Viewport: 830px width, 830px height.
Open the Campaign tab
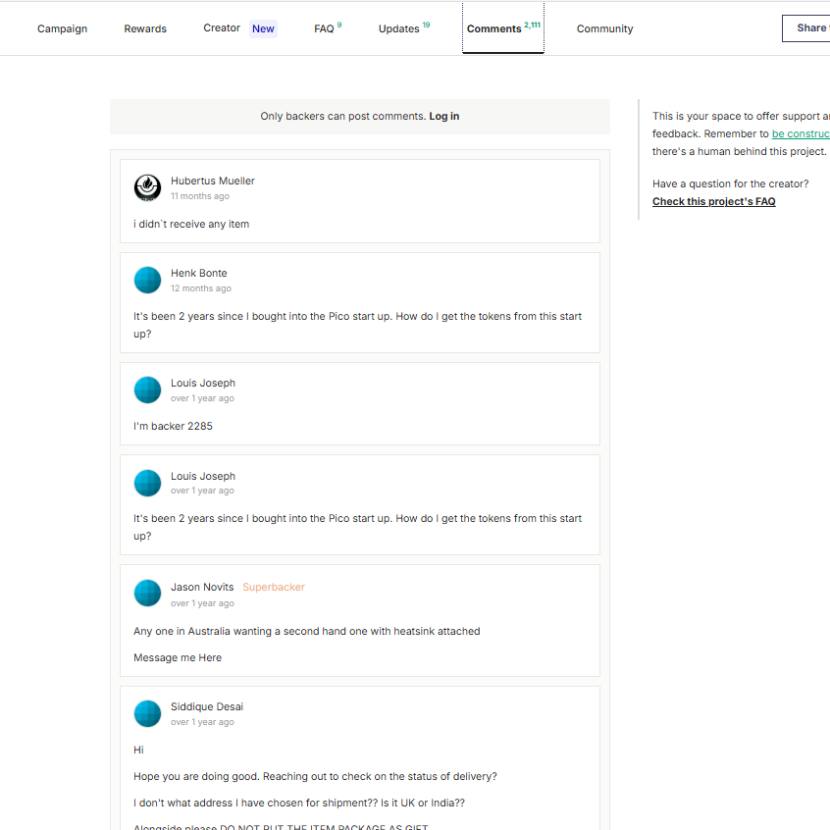click(62, 29)
